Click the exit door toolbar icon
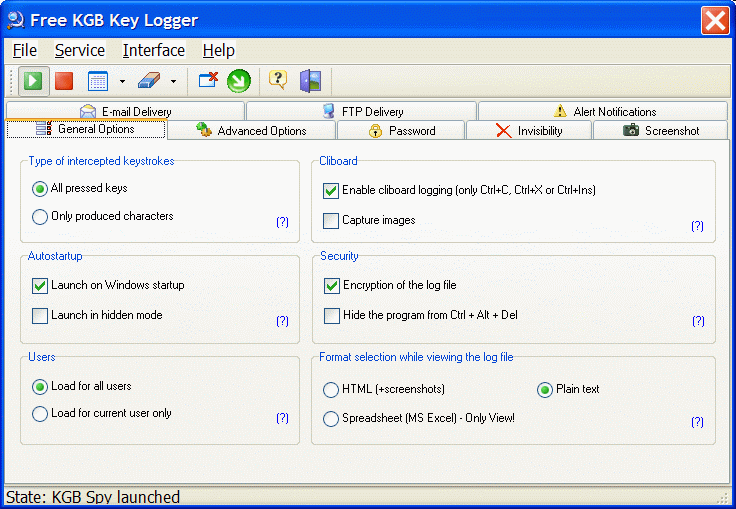 (x=311, y=81)
